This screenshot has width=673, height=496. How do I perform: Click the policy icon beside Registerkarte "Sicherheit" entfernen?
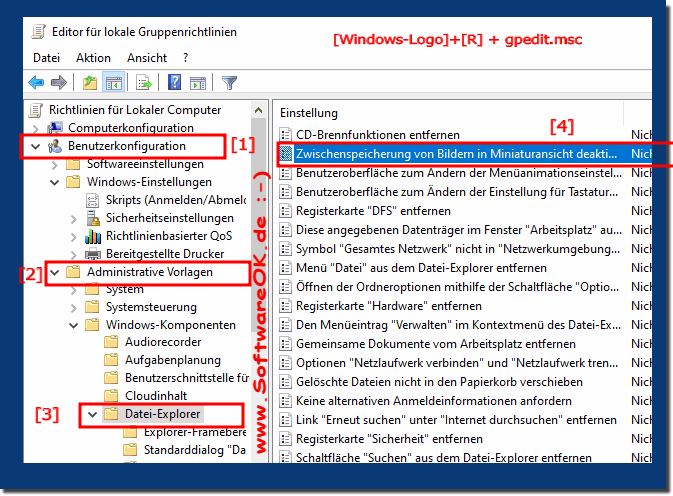[285, 439]
